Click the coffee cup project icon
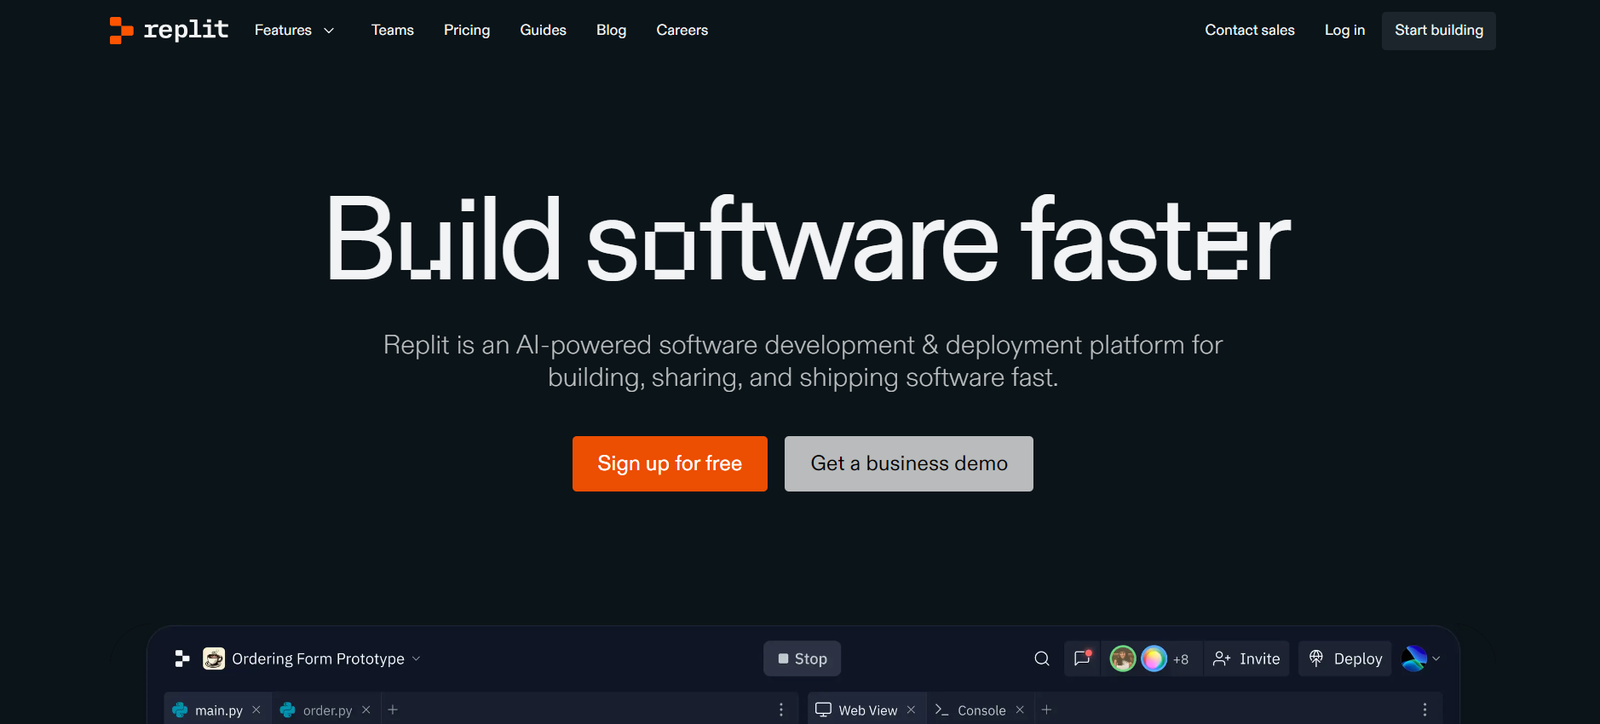The height and width of the screenshot is (724, 1600). click(x=213, y=658)
